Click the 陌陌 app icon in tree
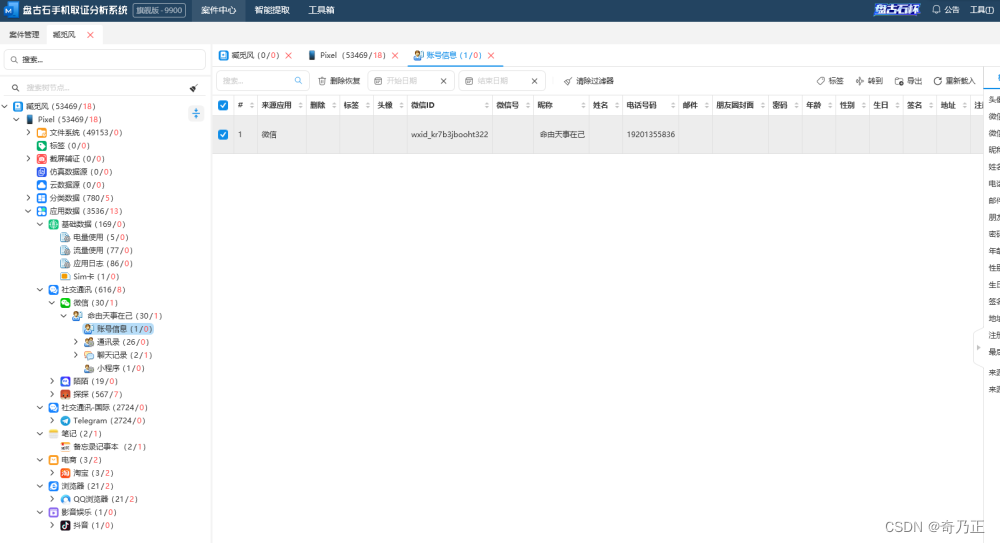 65,382
